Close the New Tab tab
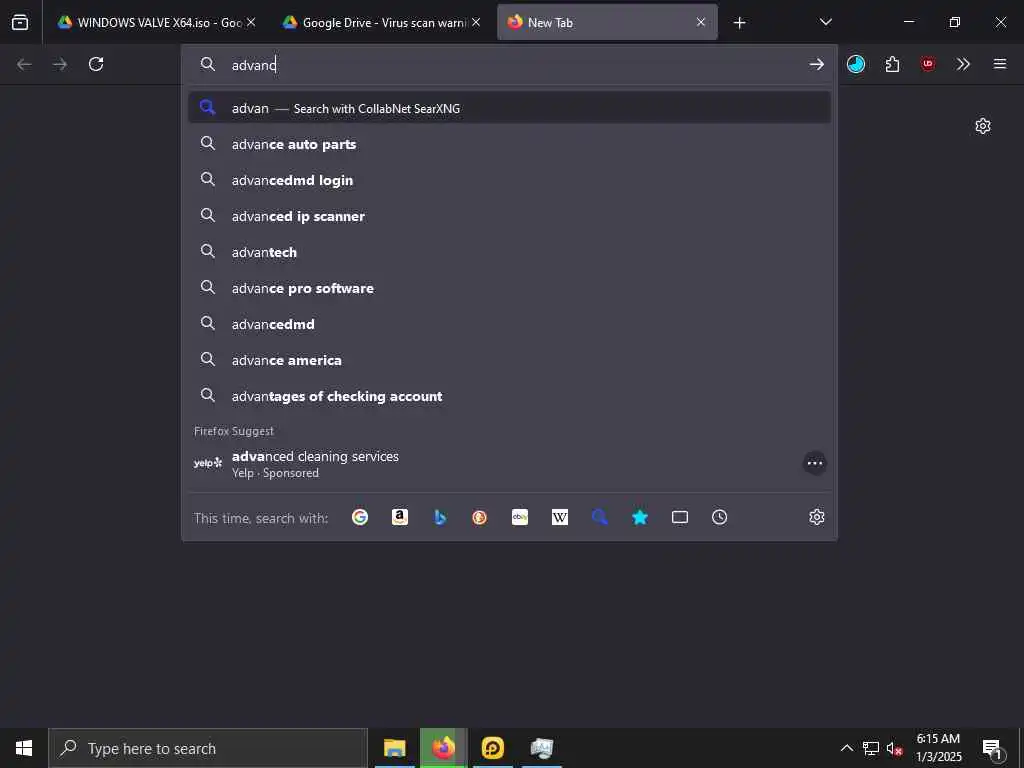The height and width of the screenshot is (768, 1024). pos(701,22)
